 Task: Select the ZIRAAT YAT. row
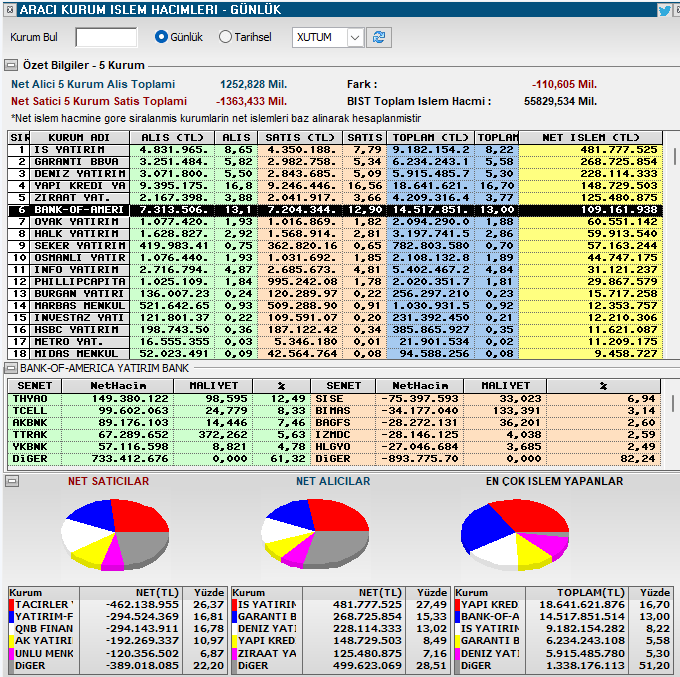[x=335, y=198]
